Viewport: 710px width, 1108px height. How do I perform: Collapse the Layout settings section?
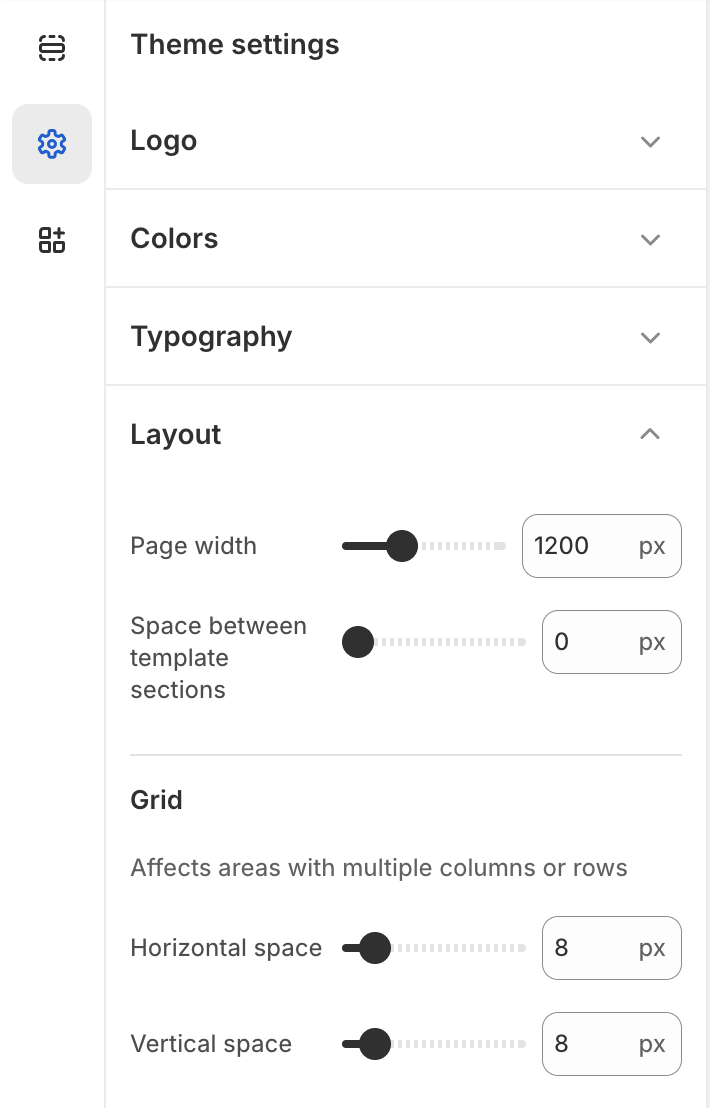point(649,434)
